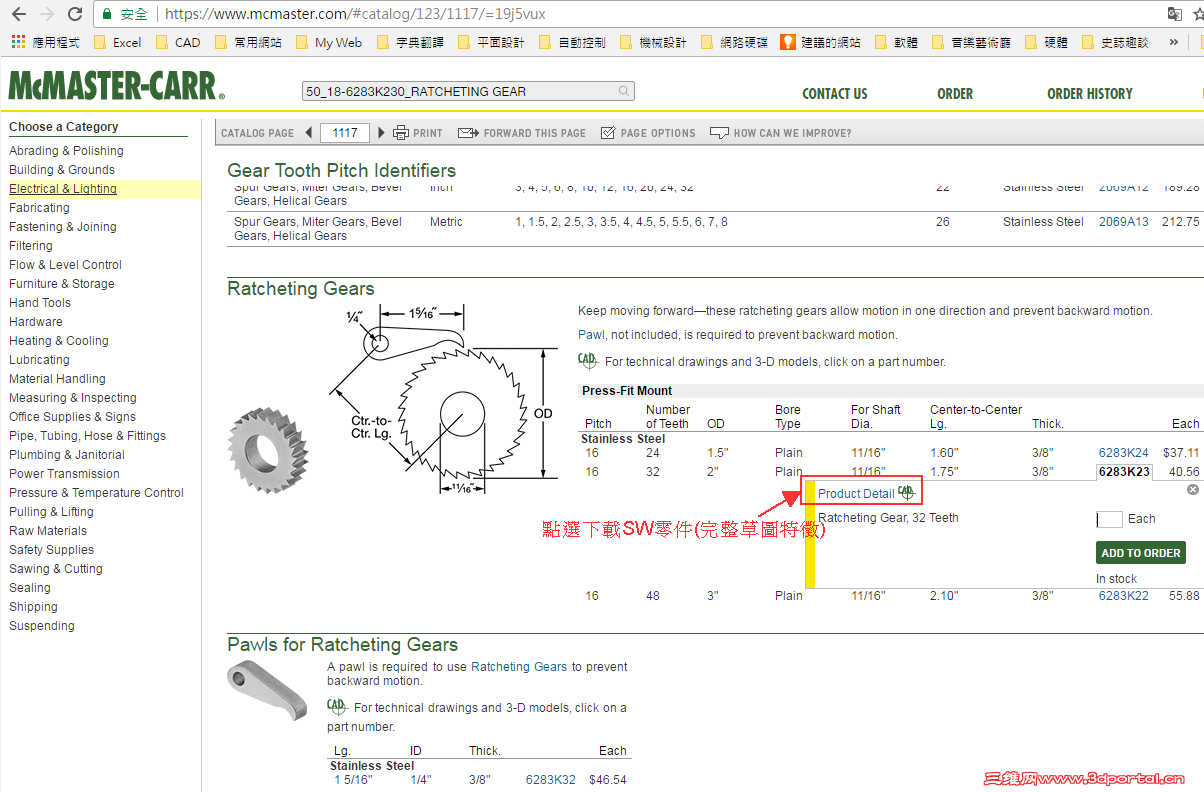Click the CAD icon next to Product Detail
Screen dimensions: 1204x792
tap(907, 492)
